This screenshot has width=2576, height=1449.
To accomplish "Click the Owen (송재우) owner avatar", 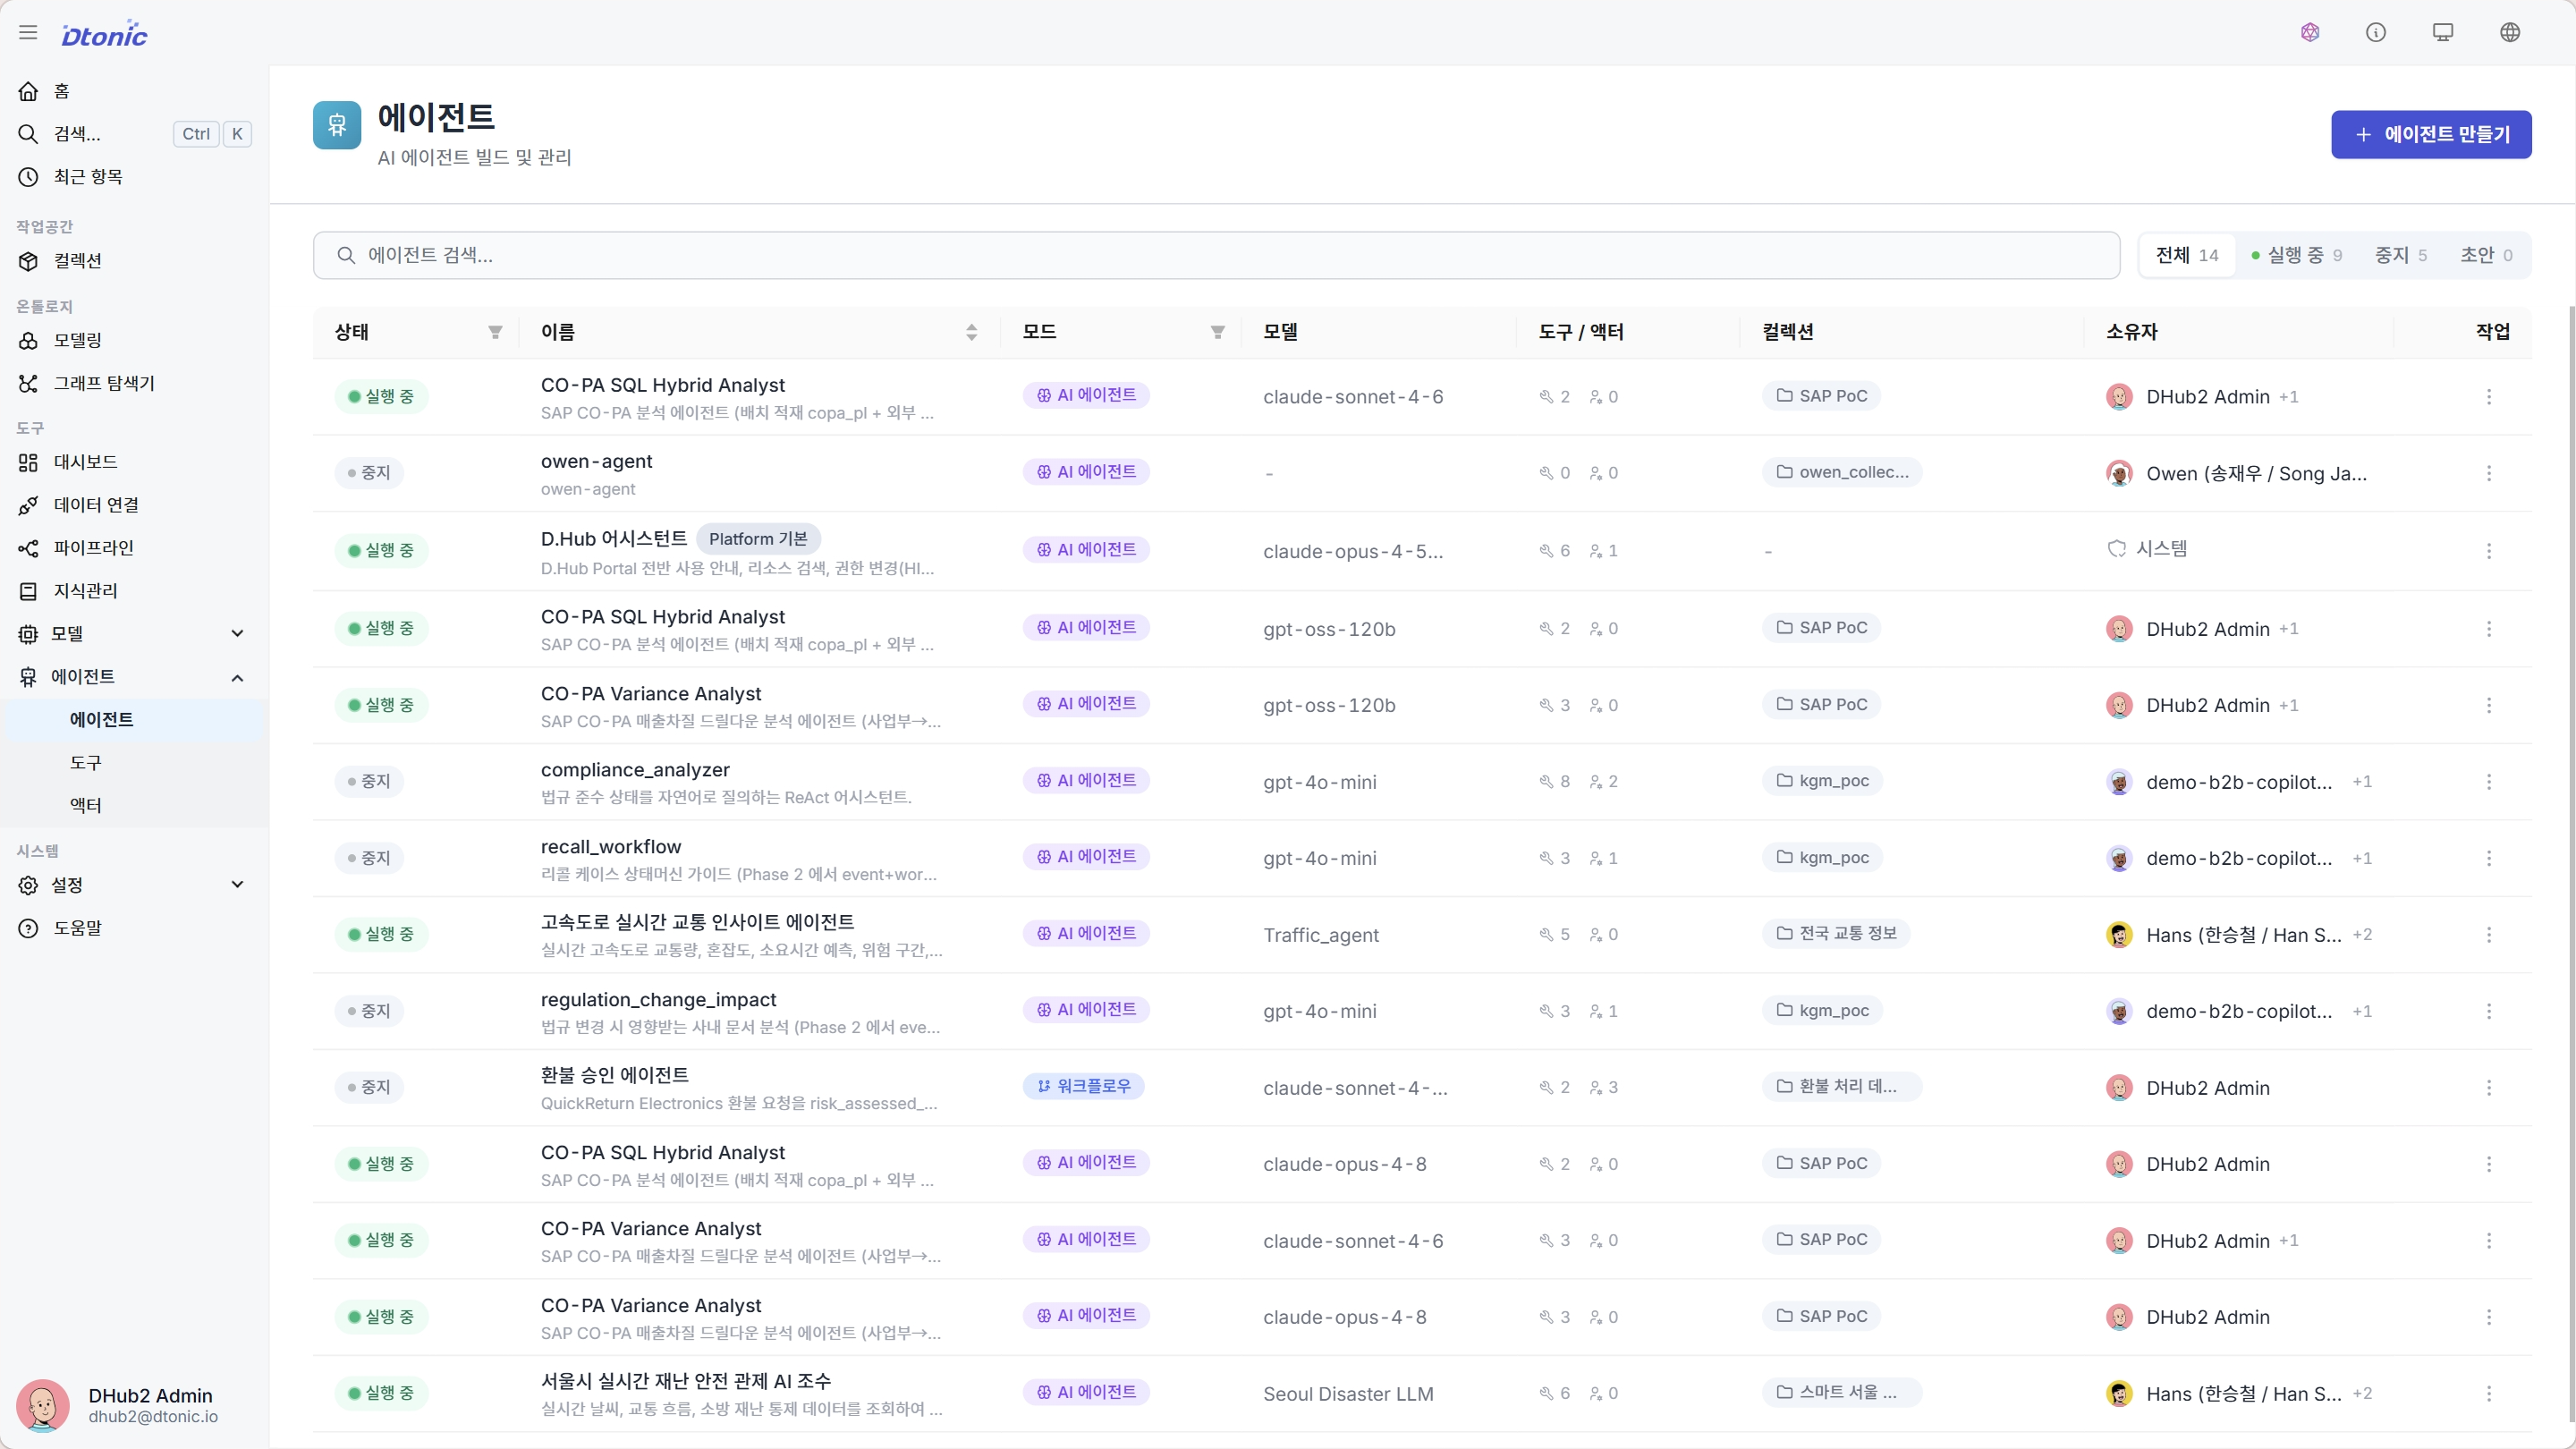I will point(2119,473).
